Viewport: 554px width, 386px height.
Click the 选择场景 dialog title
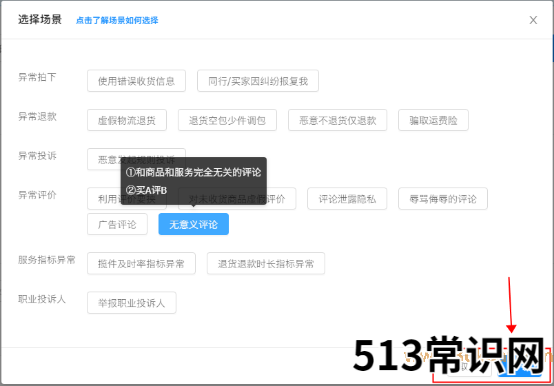[40, 19]
